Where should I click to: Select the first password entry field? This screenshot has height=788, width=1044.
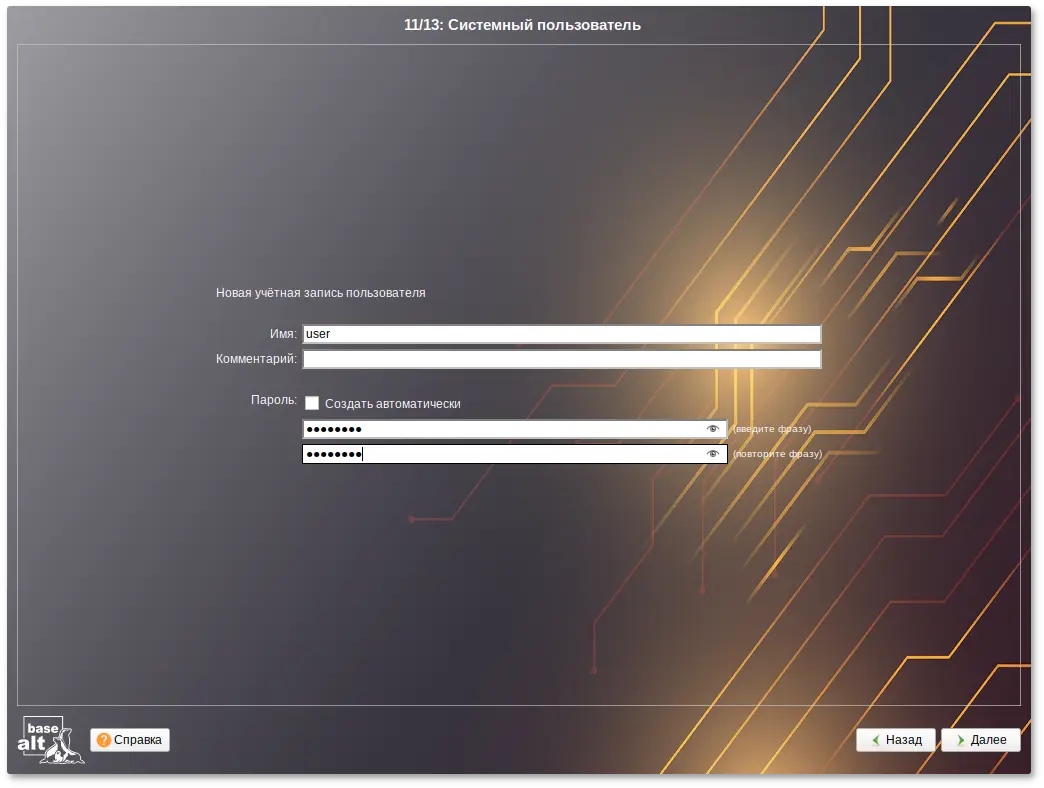tap(500, 429)
